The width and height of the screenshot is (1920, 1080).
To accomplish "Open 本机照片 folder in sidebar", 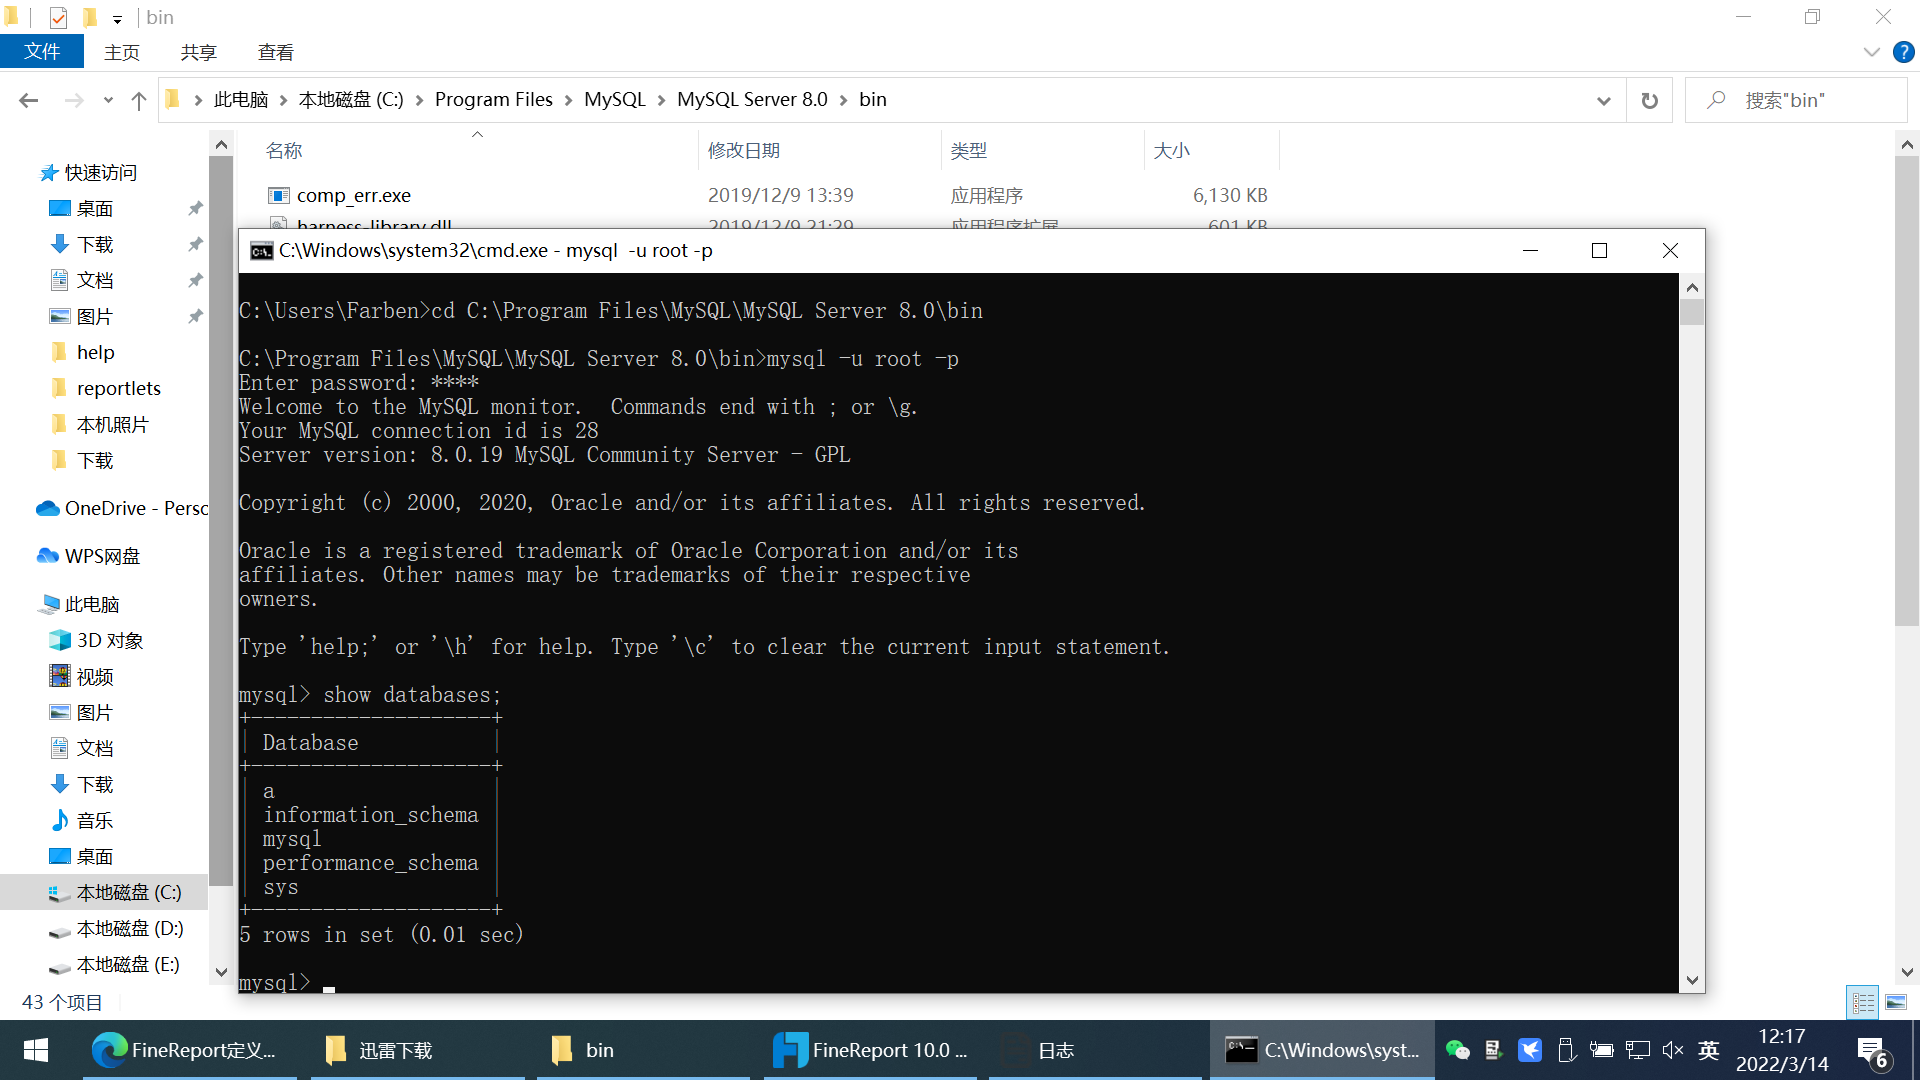I will tap(112, 424).
